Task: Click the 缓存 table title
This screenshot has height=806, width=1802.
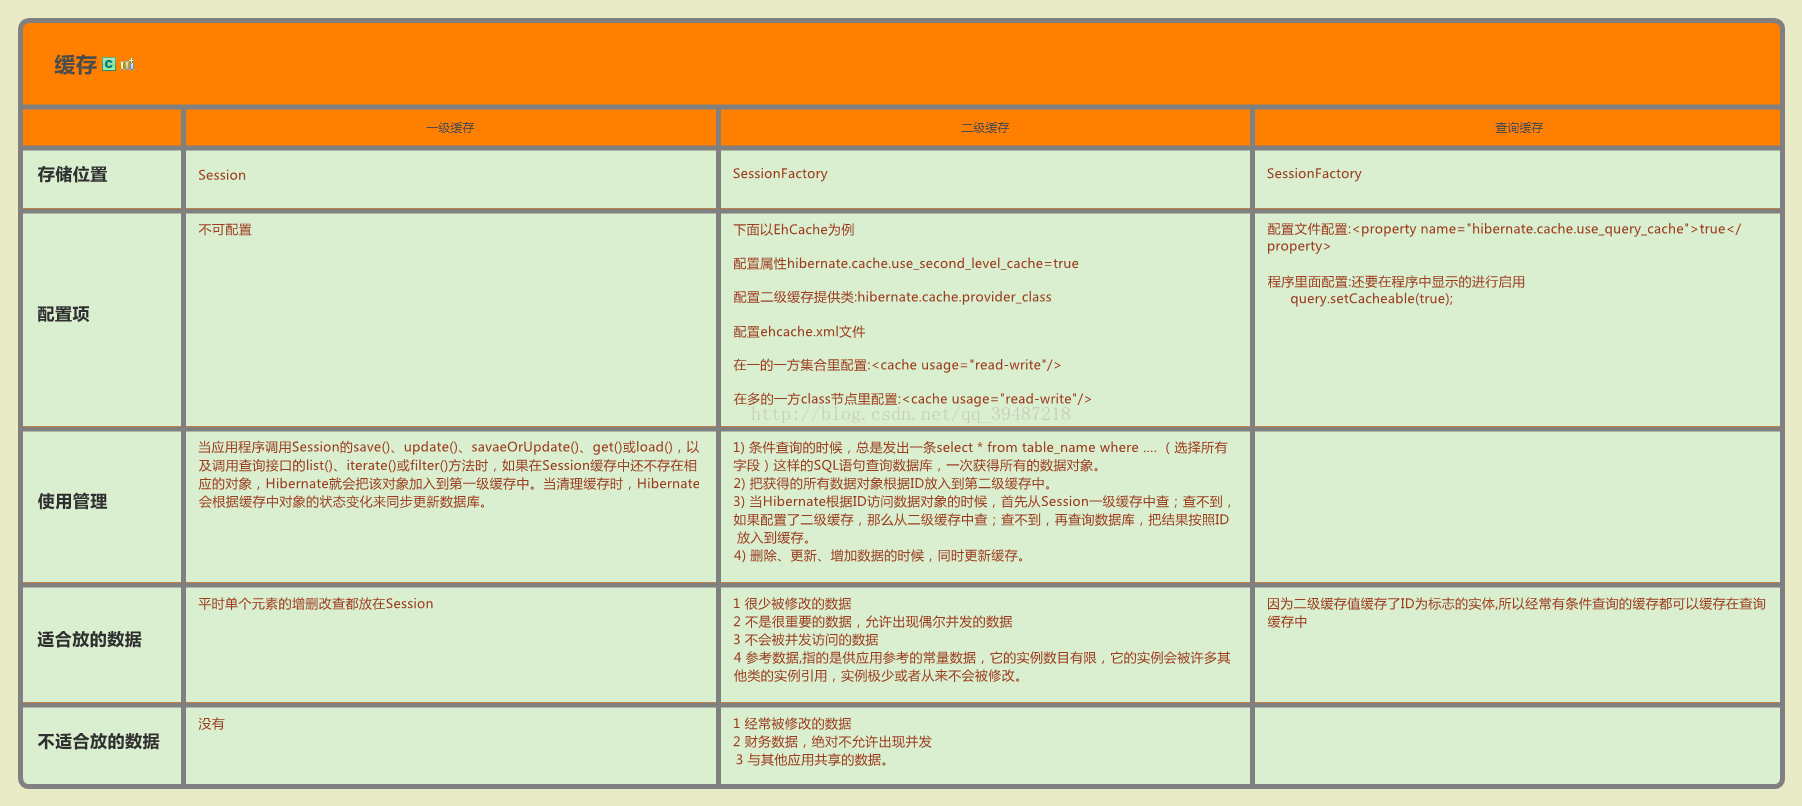Action: point(75,65)
